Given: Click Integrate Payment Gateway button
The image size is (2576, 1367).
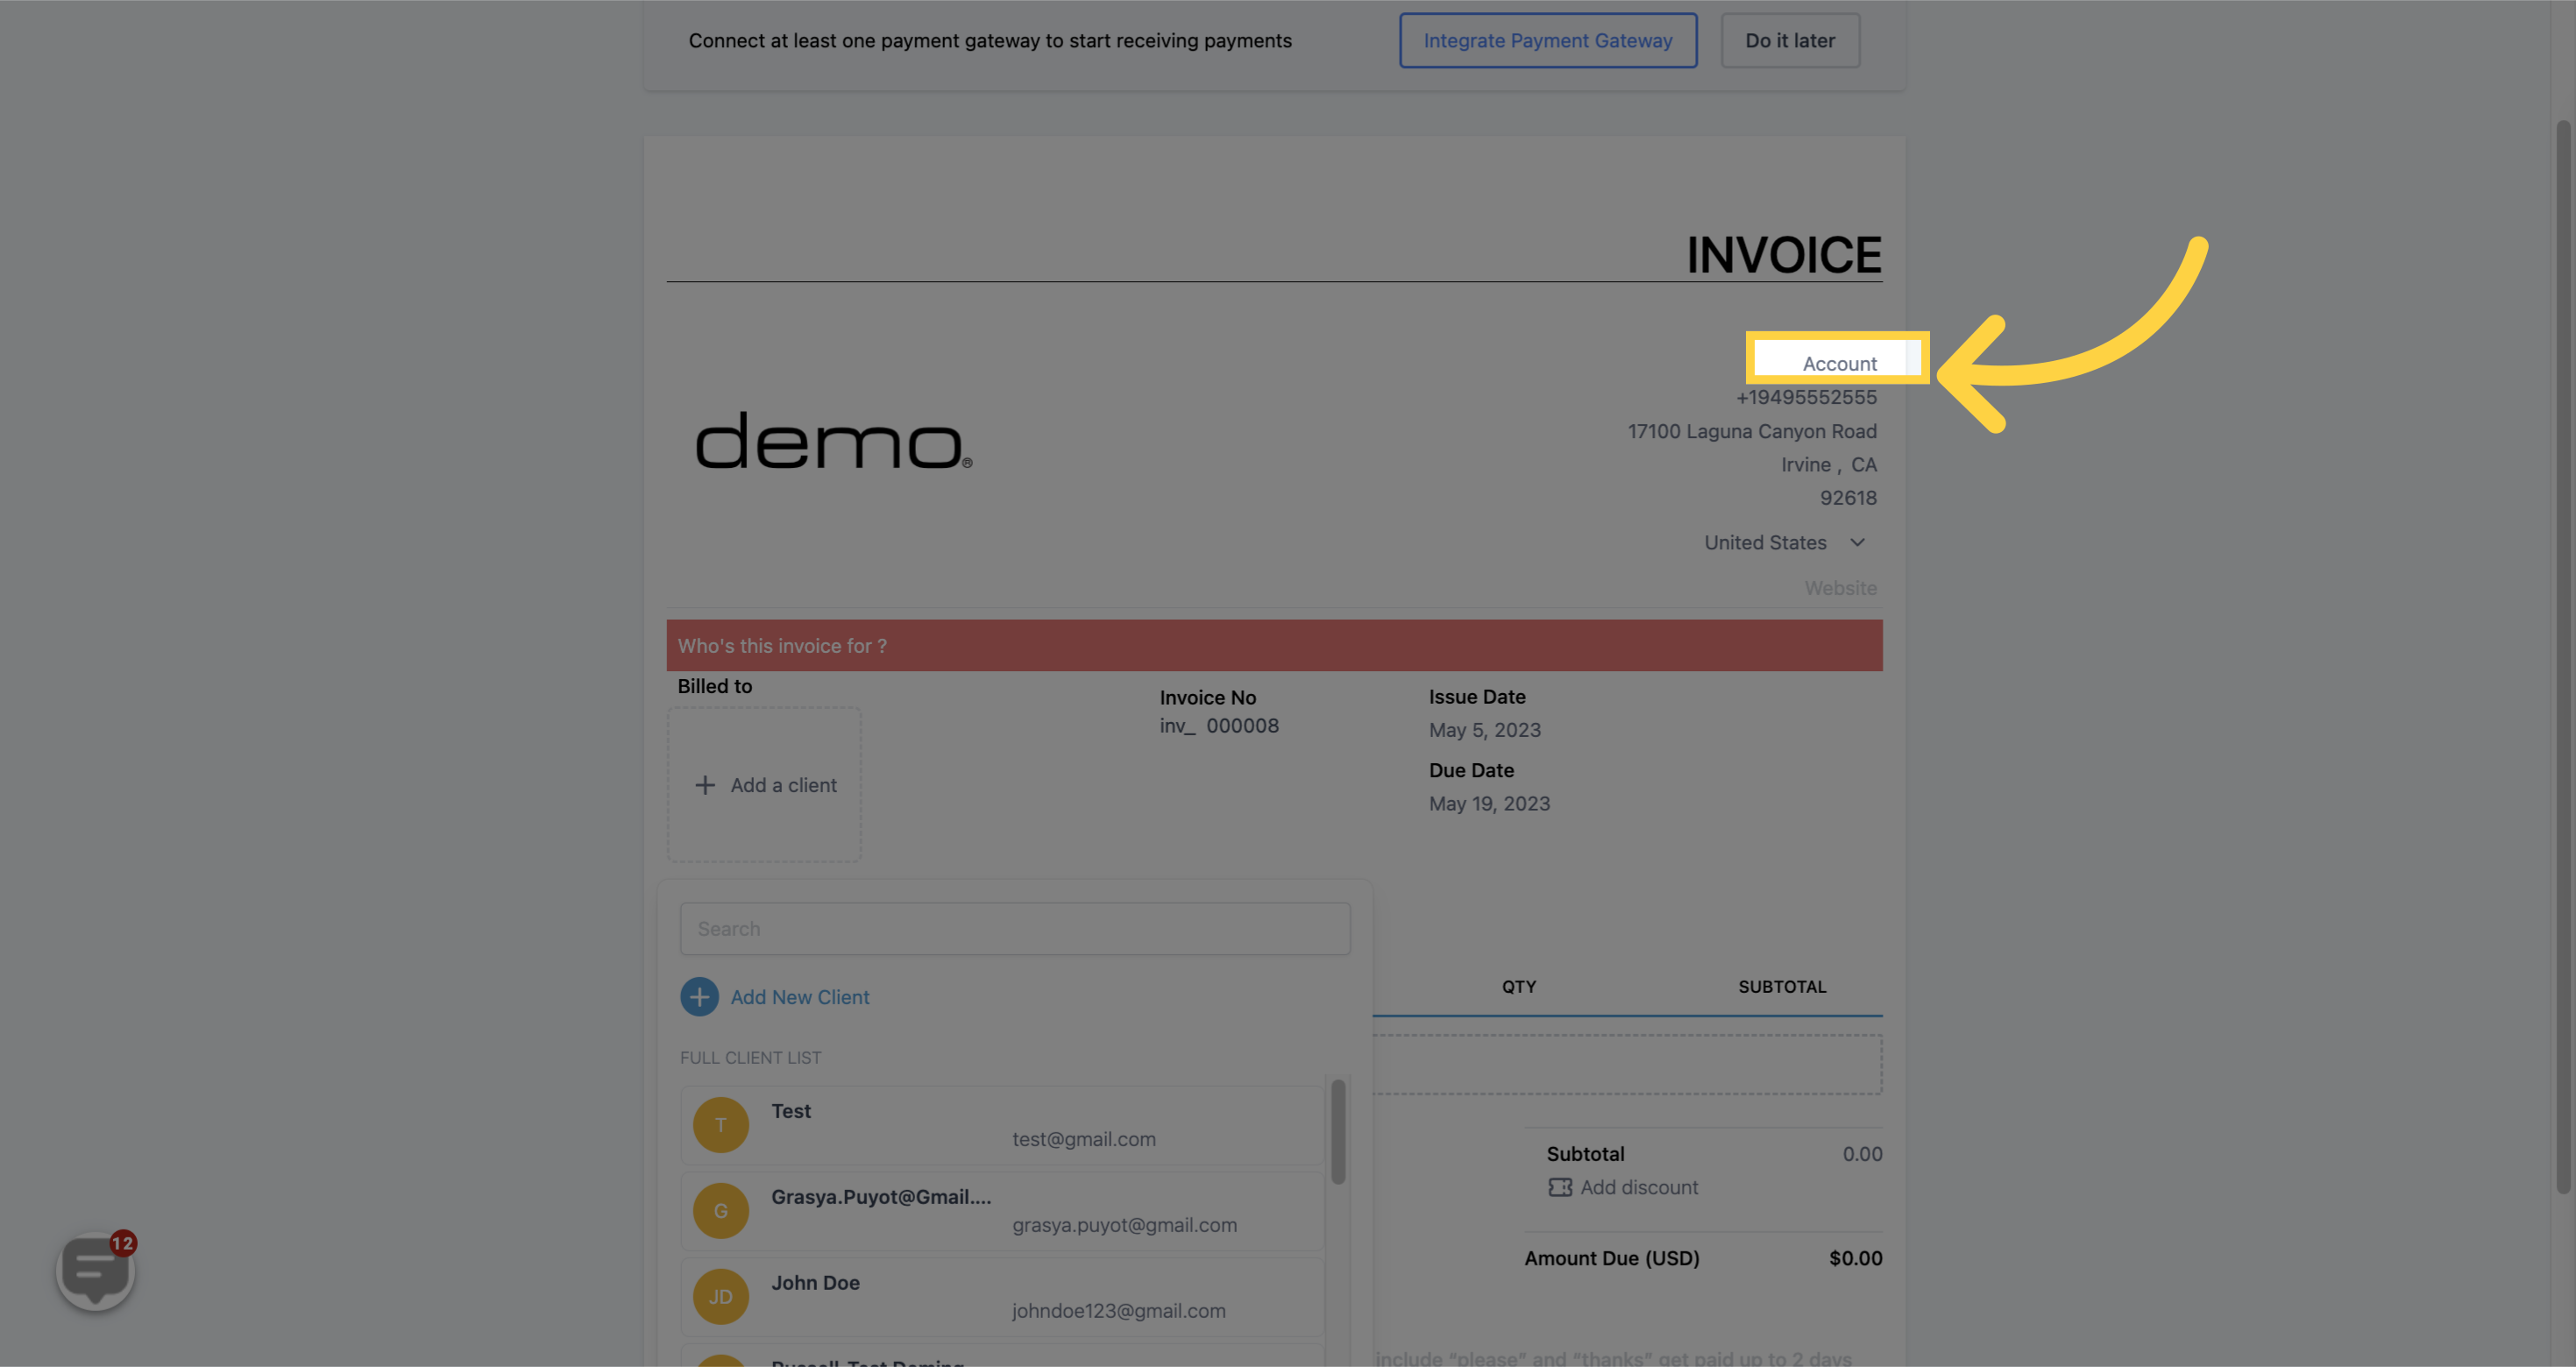Looking at the screenshot, I should pyautogui.click(x=1547, y=41).
